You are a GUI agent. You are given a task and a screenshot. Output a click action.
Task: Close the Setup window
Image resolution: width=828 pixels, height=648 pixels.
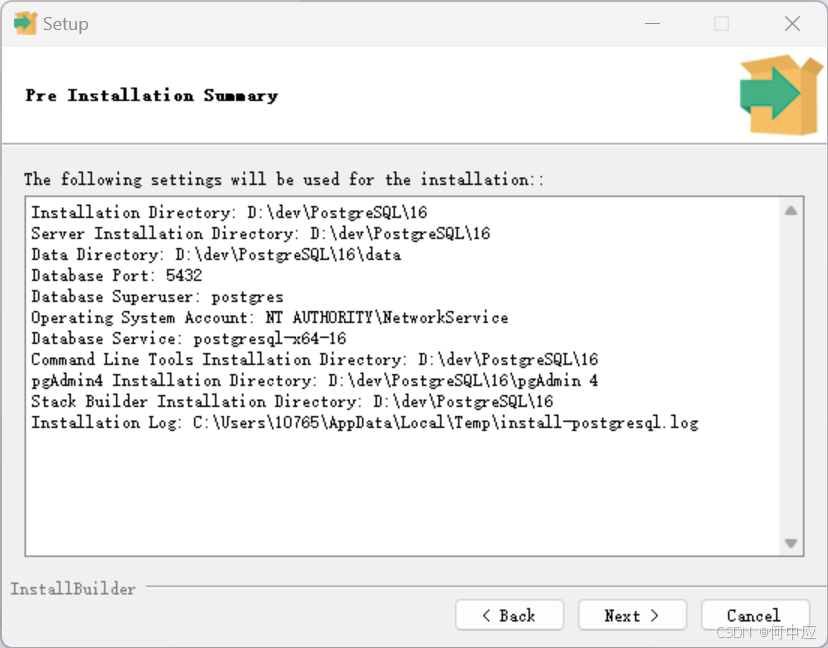[x=792, y=23]
